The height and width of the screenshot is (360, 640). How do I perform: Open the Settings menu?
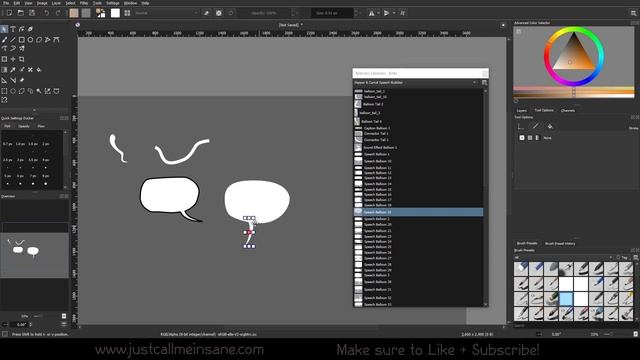click(x=113, y=3)
